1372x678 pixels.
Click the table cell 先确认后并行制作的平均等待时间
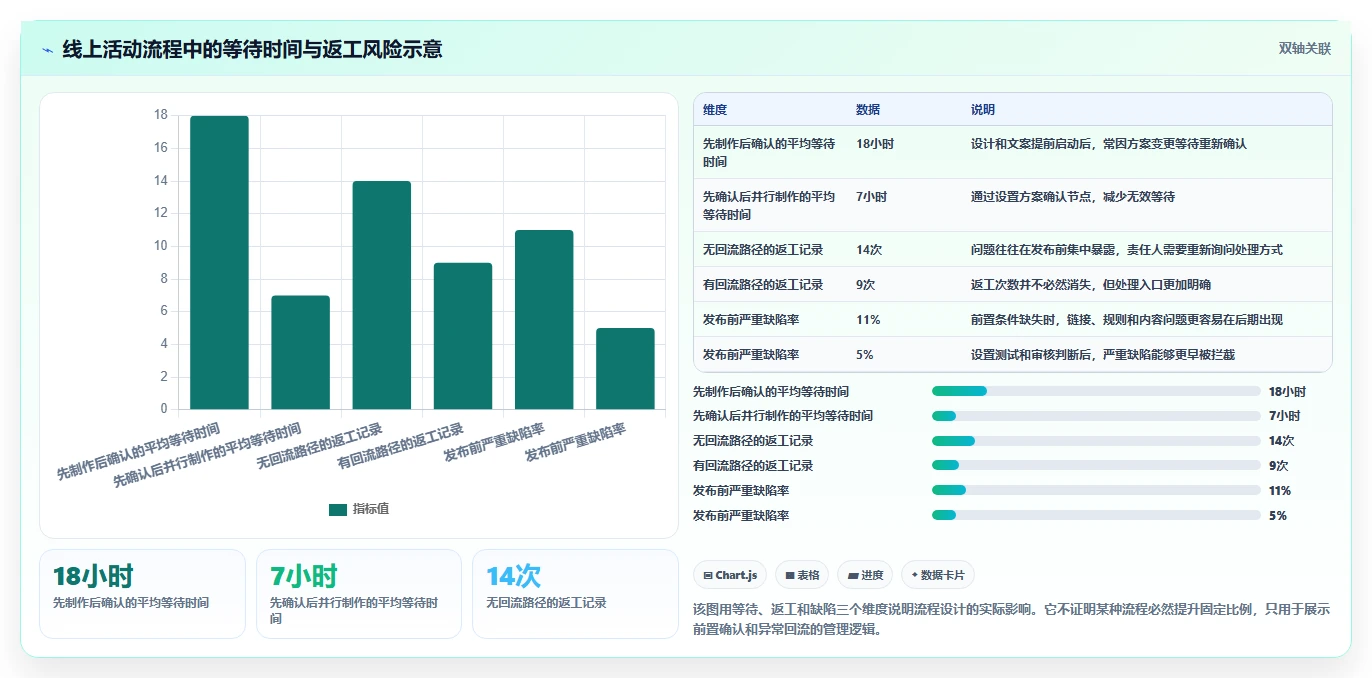pyautogui.click(x=769, y=205)
